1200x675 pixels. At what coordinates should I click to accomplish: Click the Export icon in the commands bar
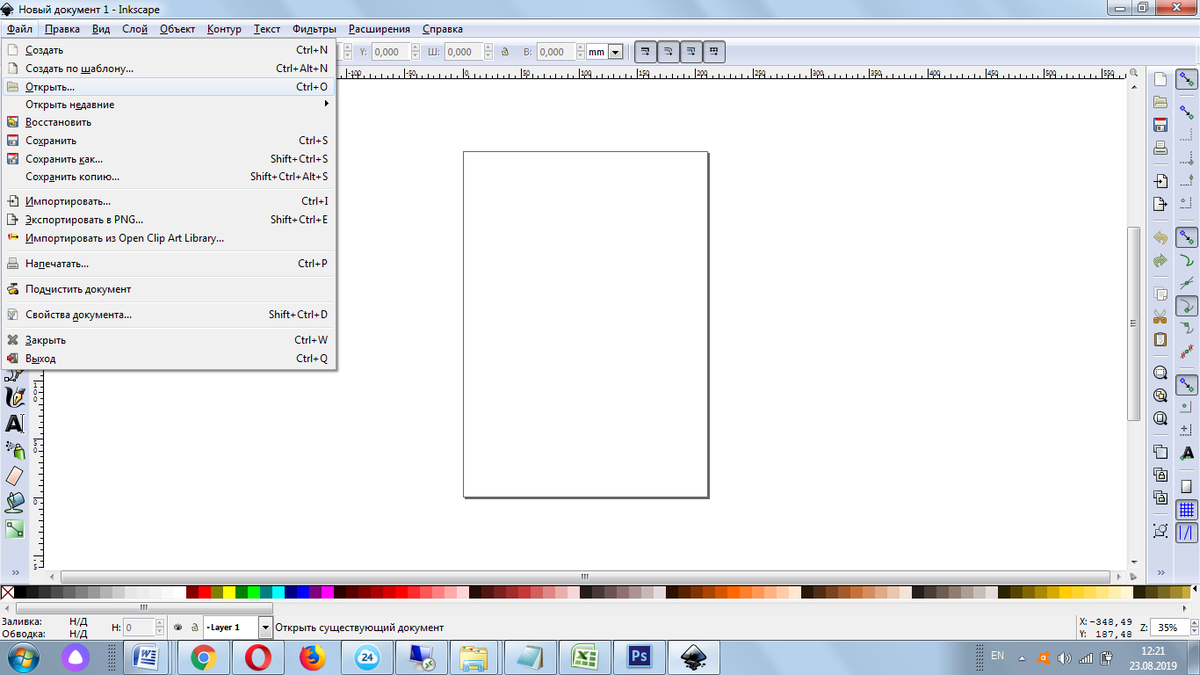1160,204
